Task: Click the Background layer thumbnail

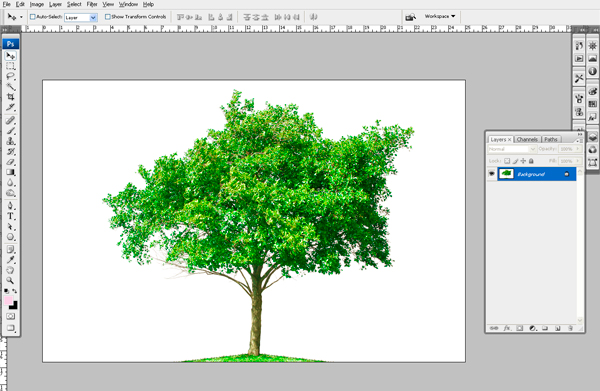Action: pos(506,174)
